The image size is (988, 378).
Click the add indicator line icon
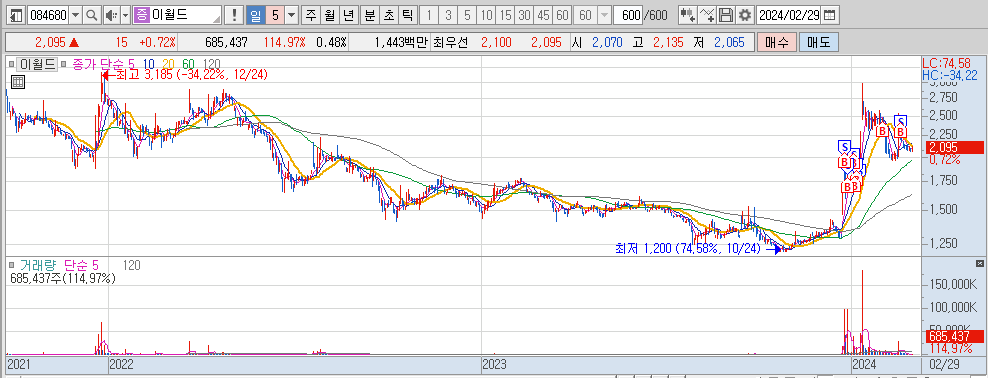tap(708, 14)
